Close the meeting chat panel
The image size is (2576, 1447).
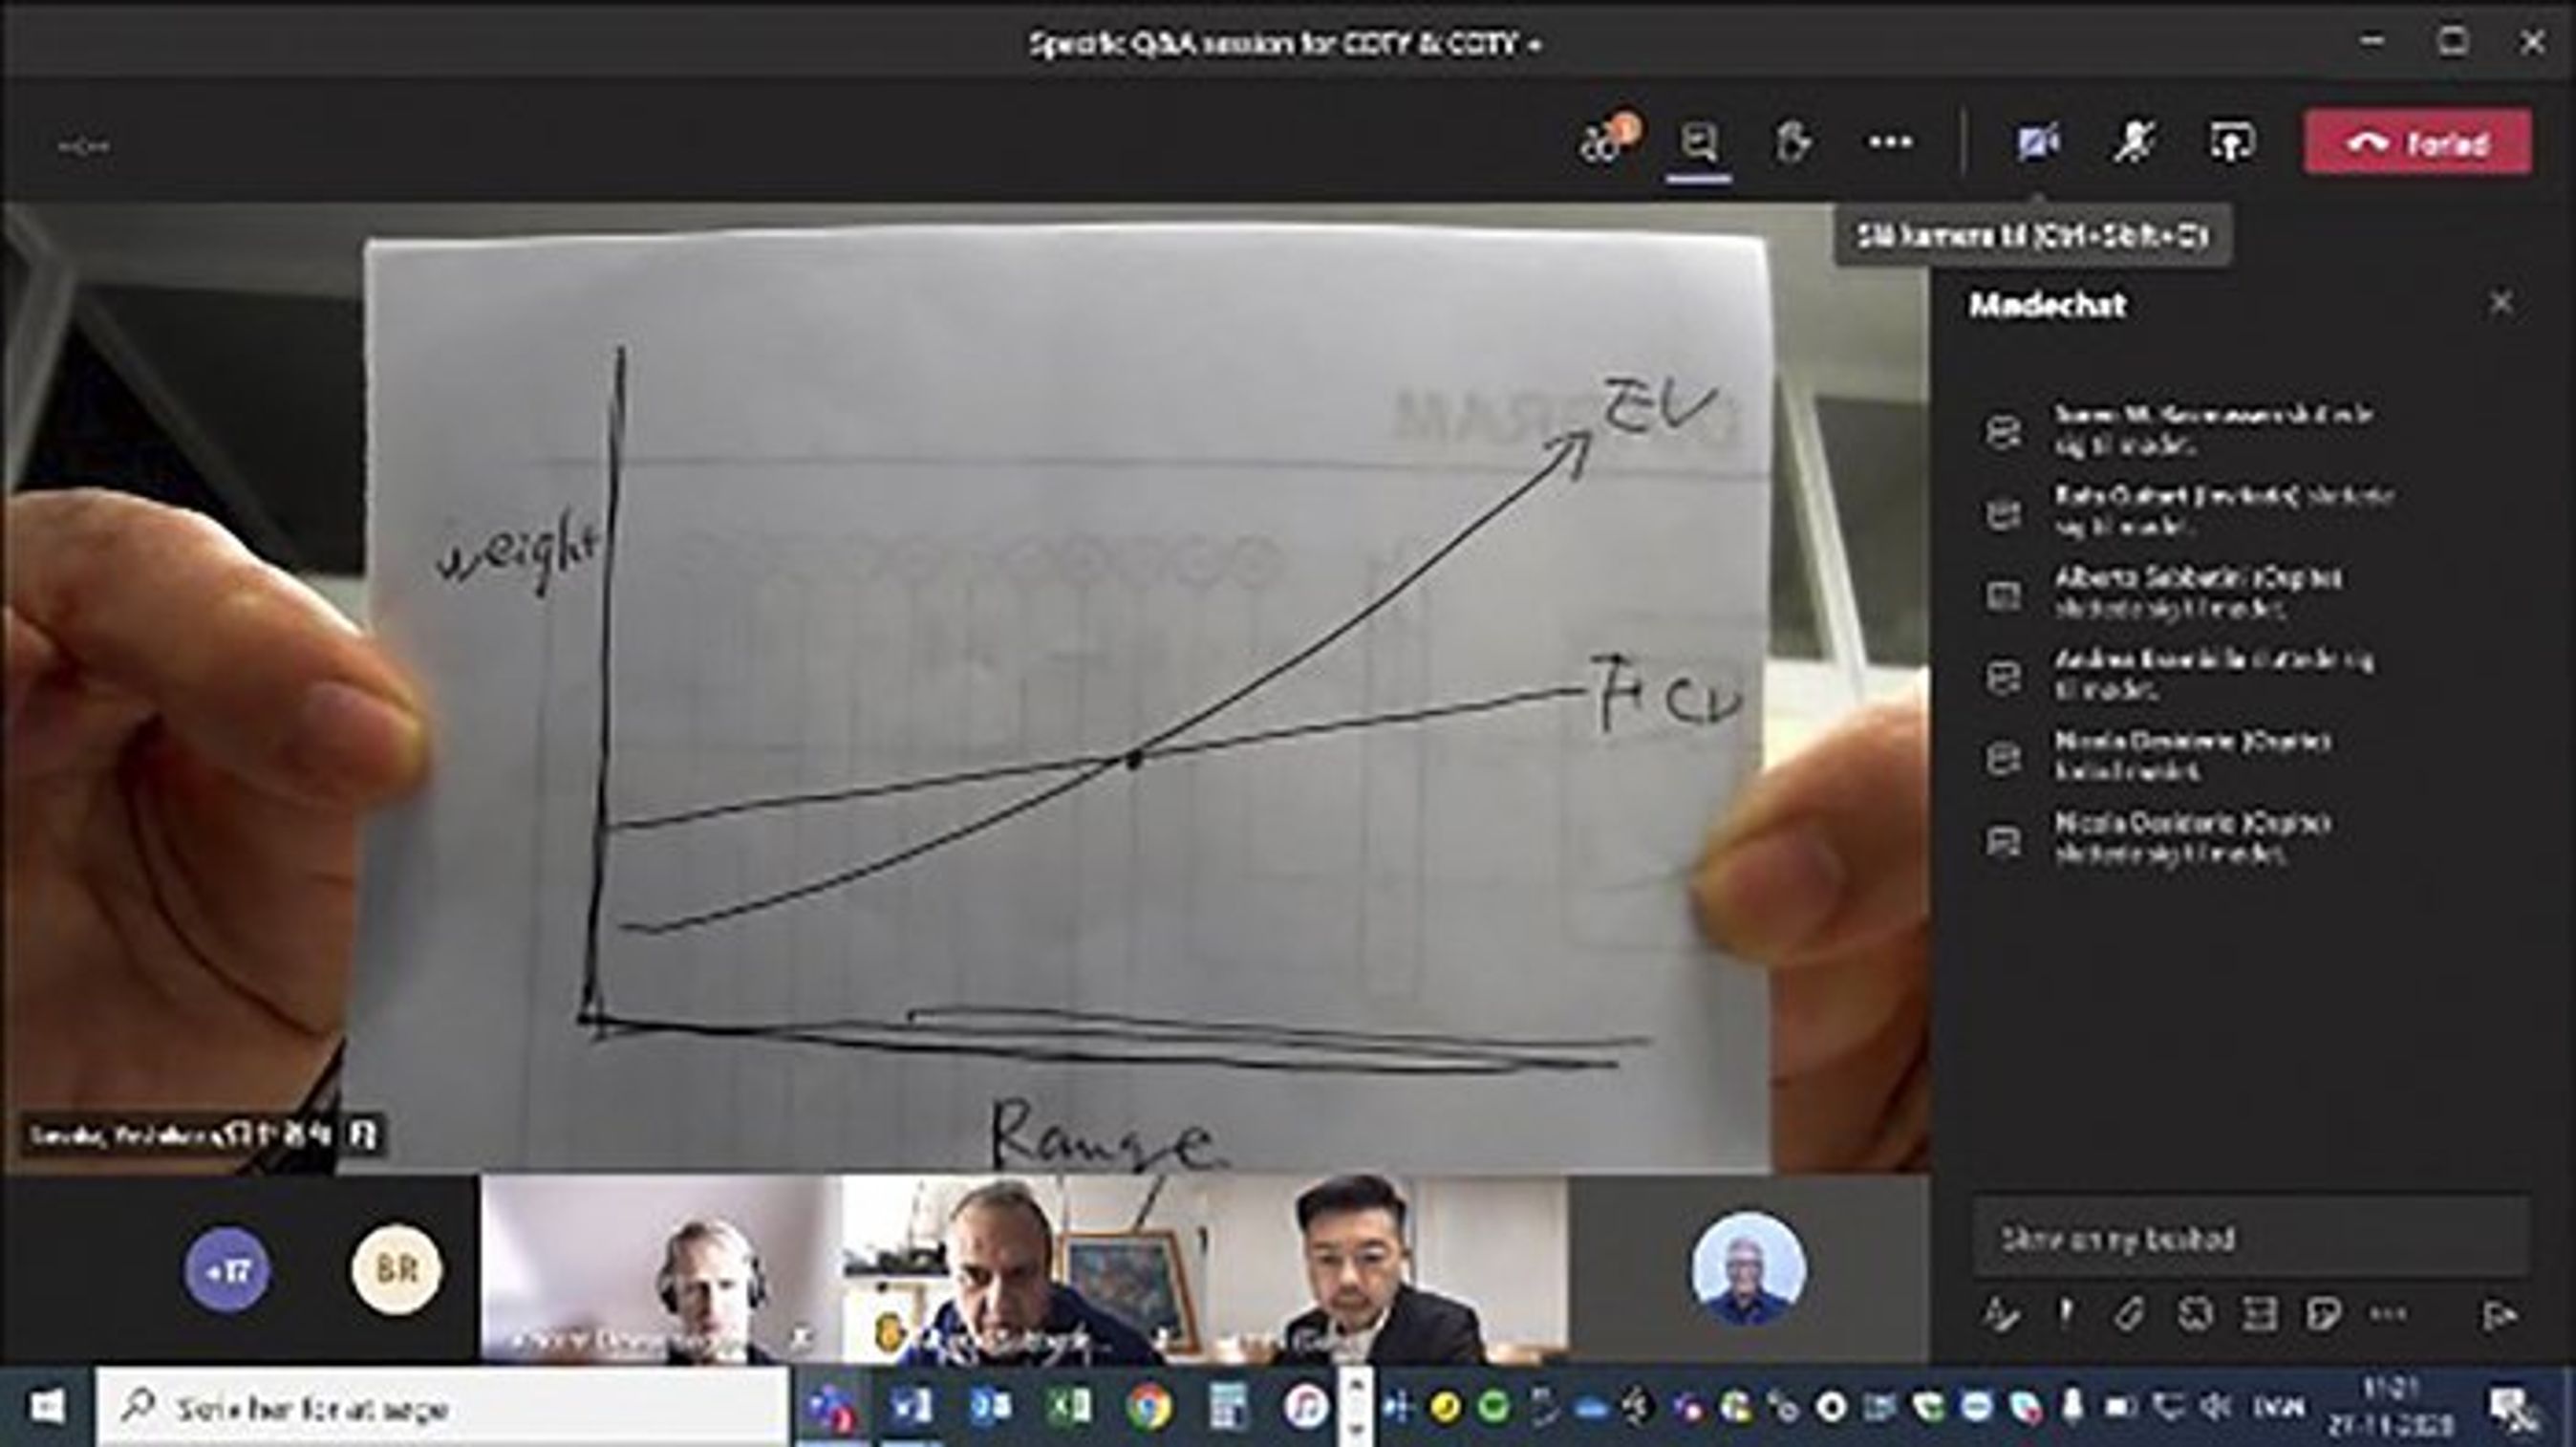click(2500, 303)
